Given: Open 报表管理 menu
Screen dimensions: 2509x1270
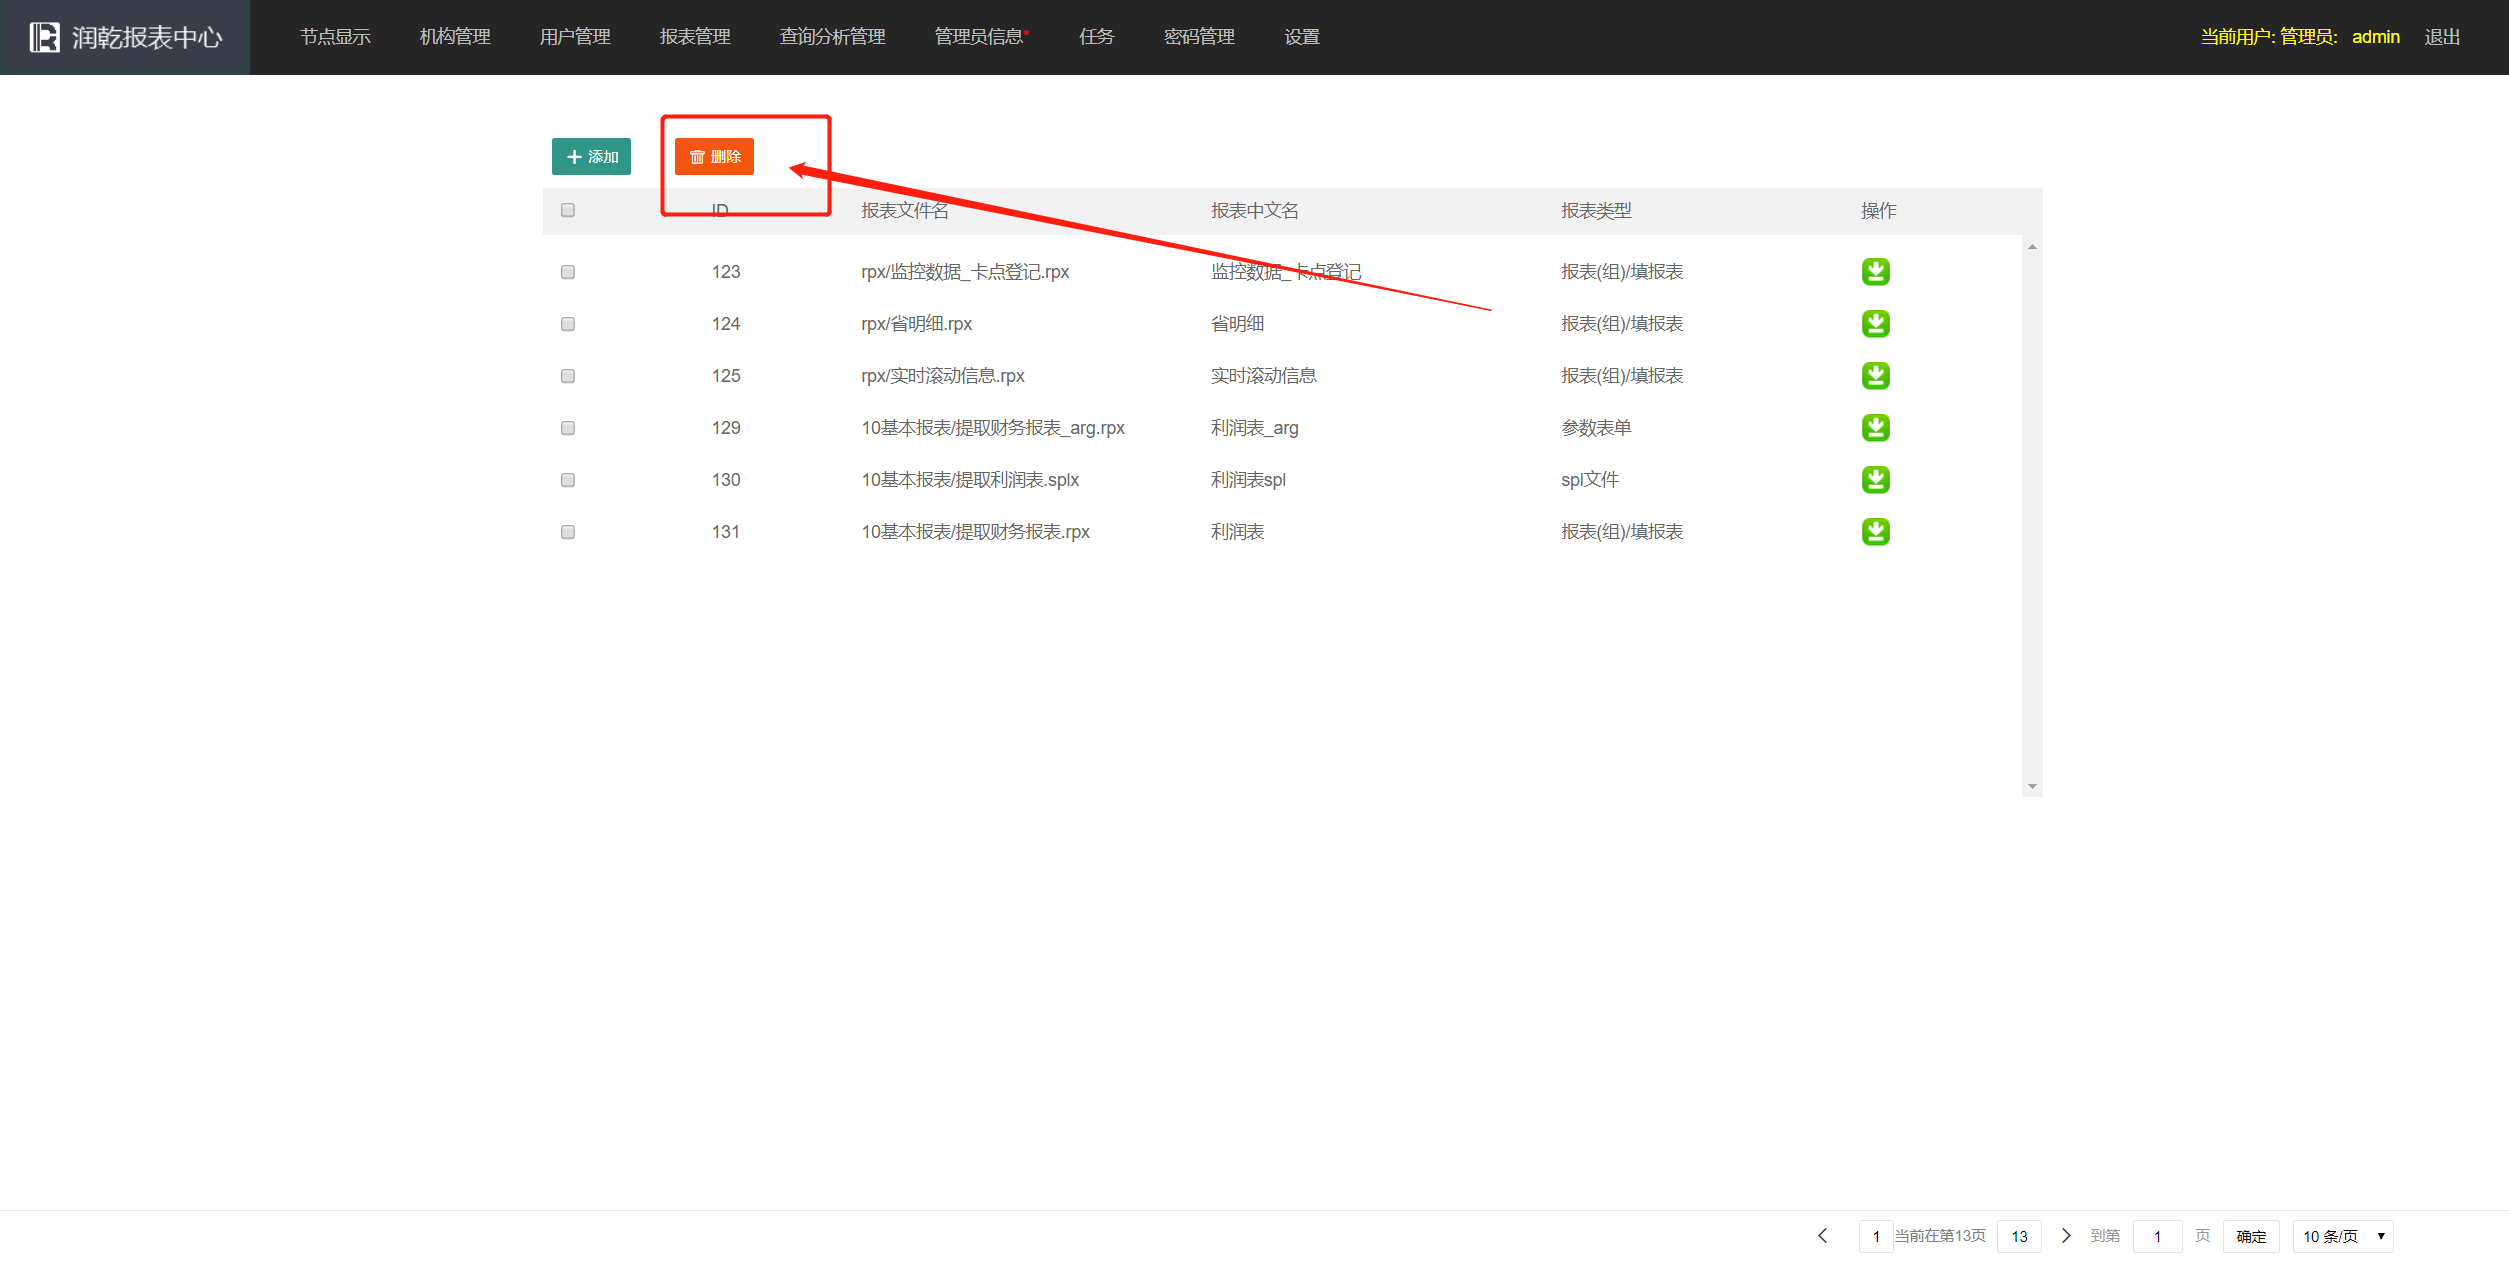Looking at the screenshot, I should [x=695, y=37].
